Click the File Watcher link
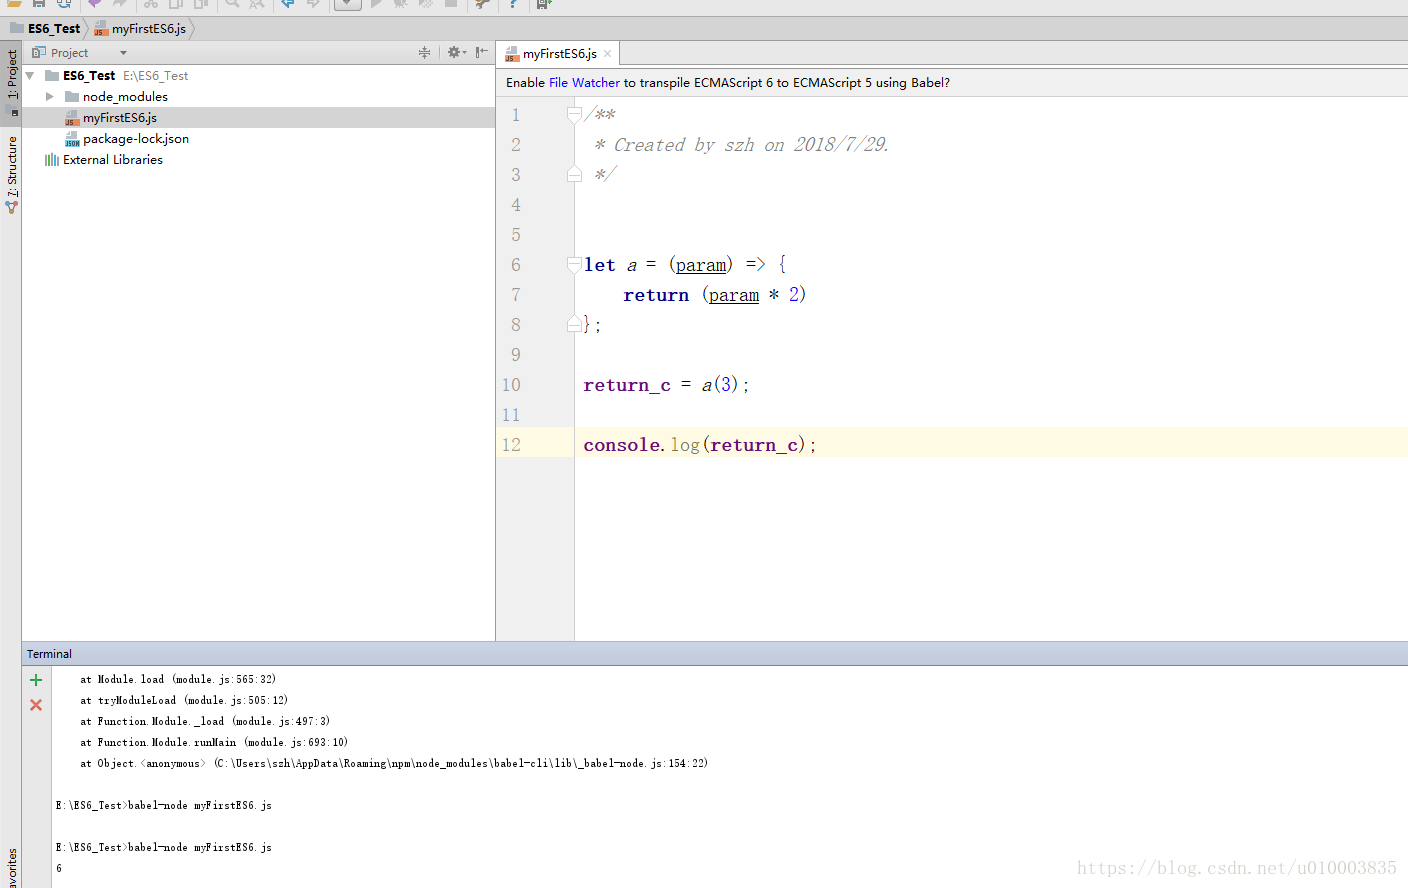Screen dimensions: 1408x888 584,83
